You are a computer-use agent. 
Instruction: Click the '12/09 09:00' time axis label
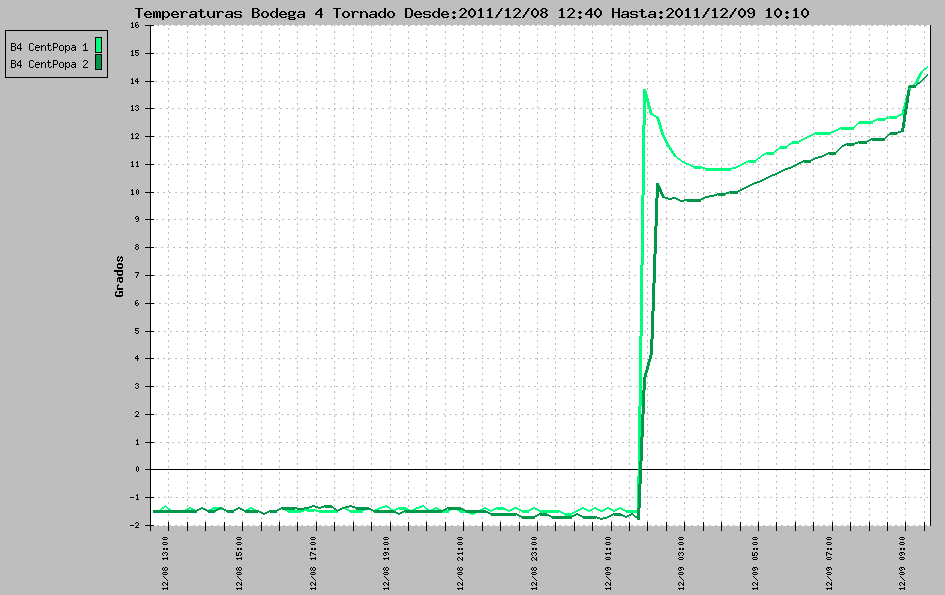click(903, 563)
